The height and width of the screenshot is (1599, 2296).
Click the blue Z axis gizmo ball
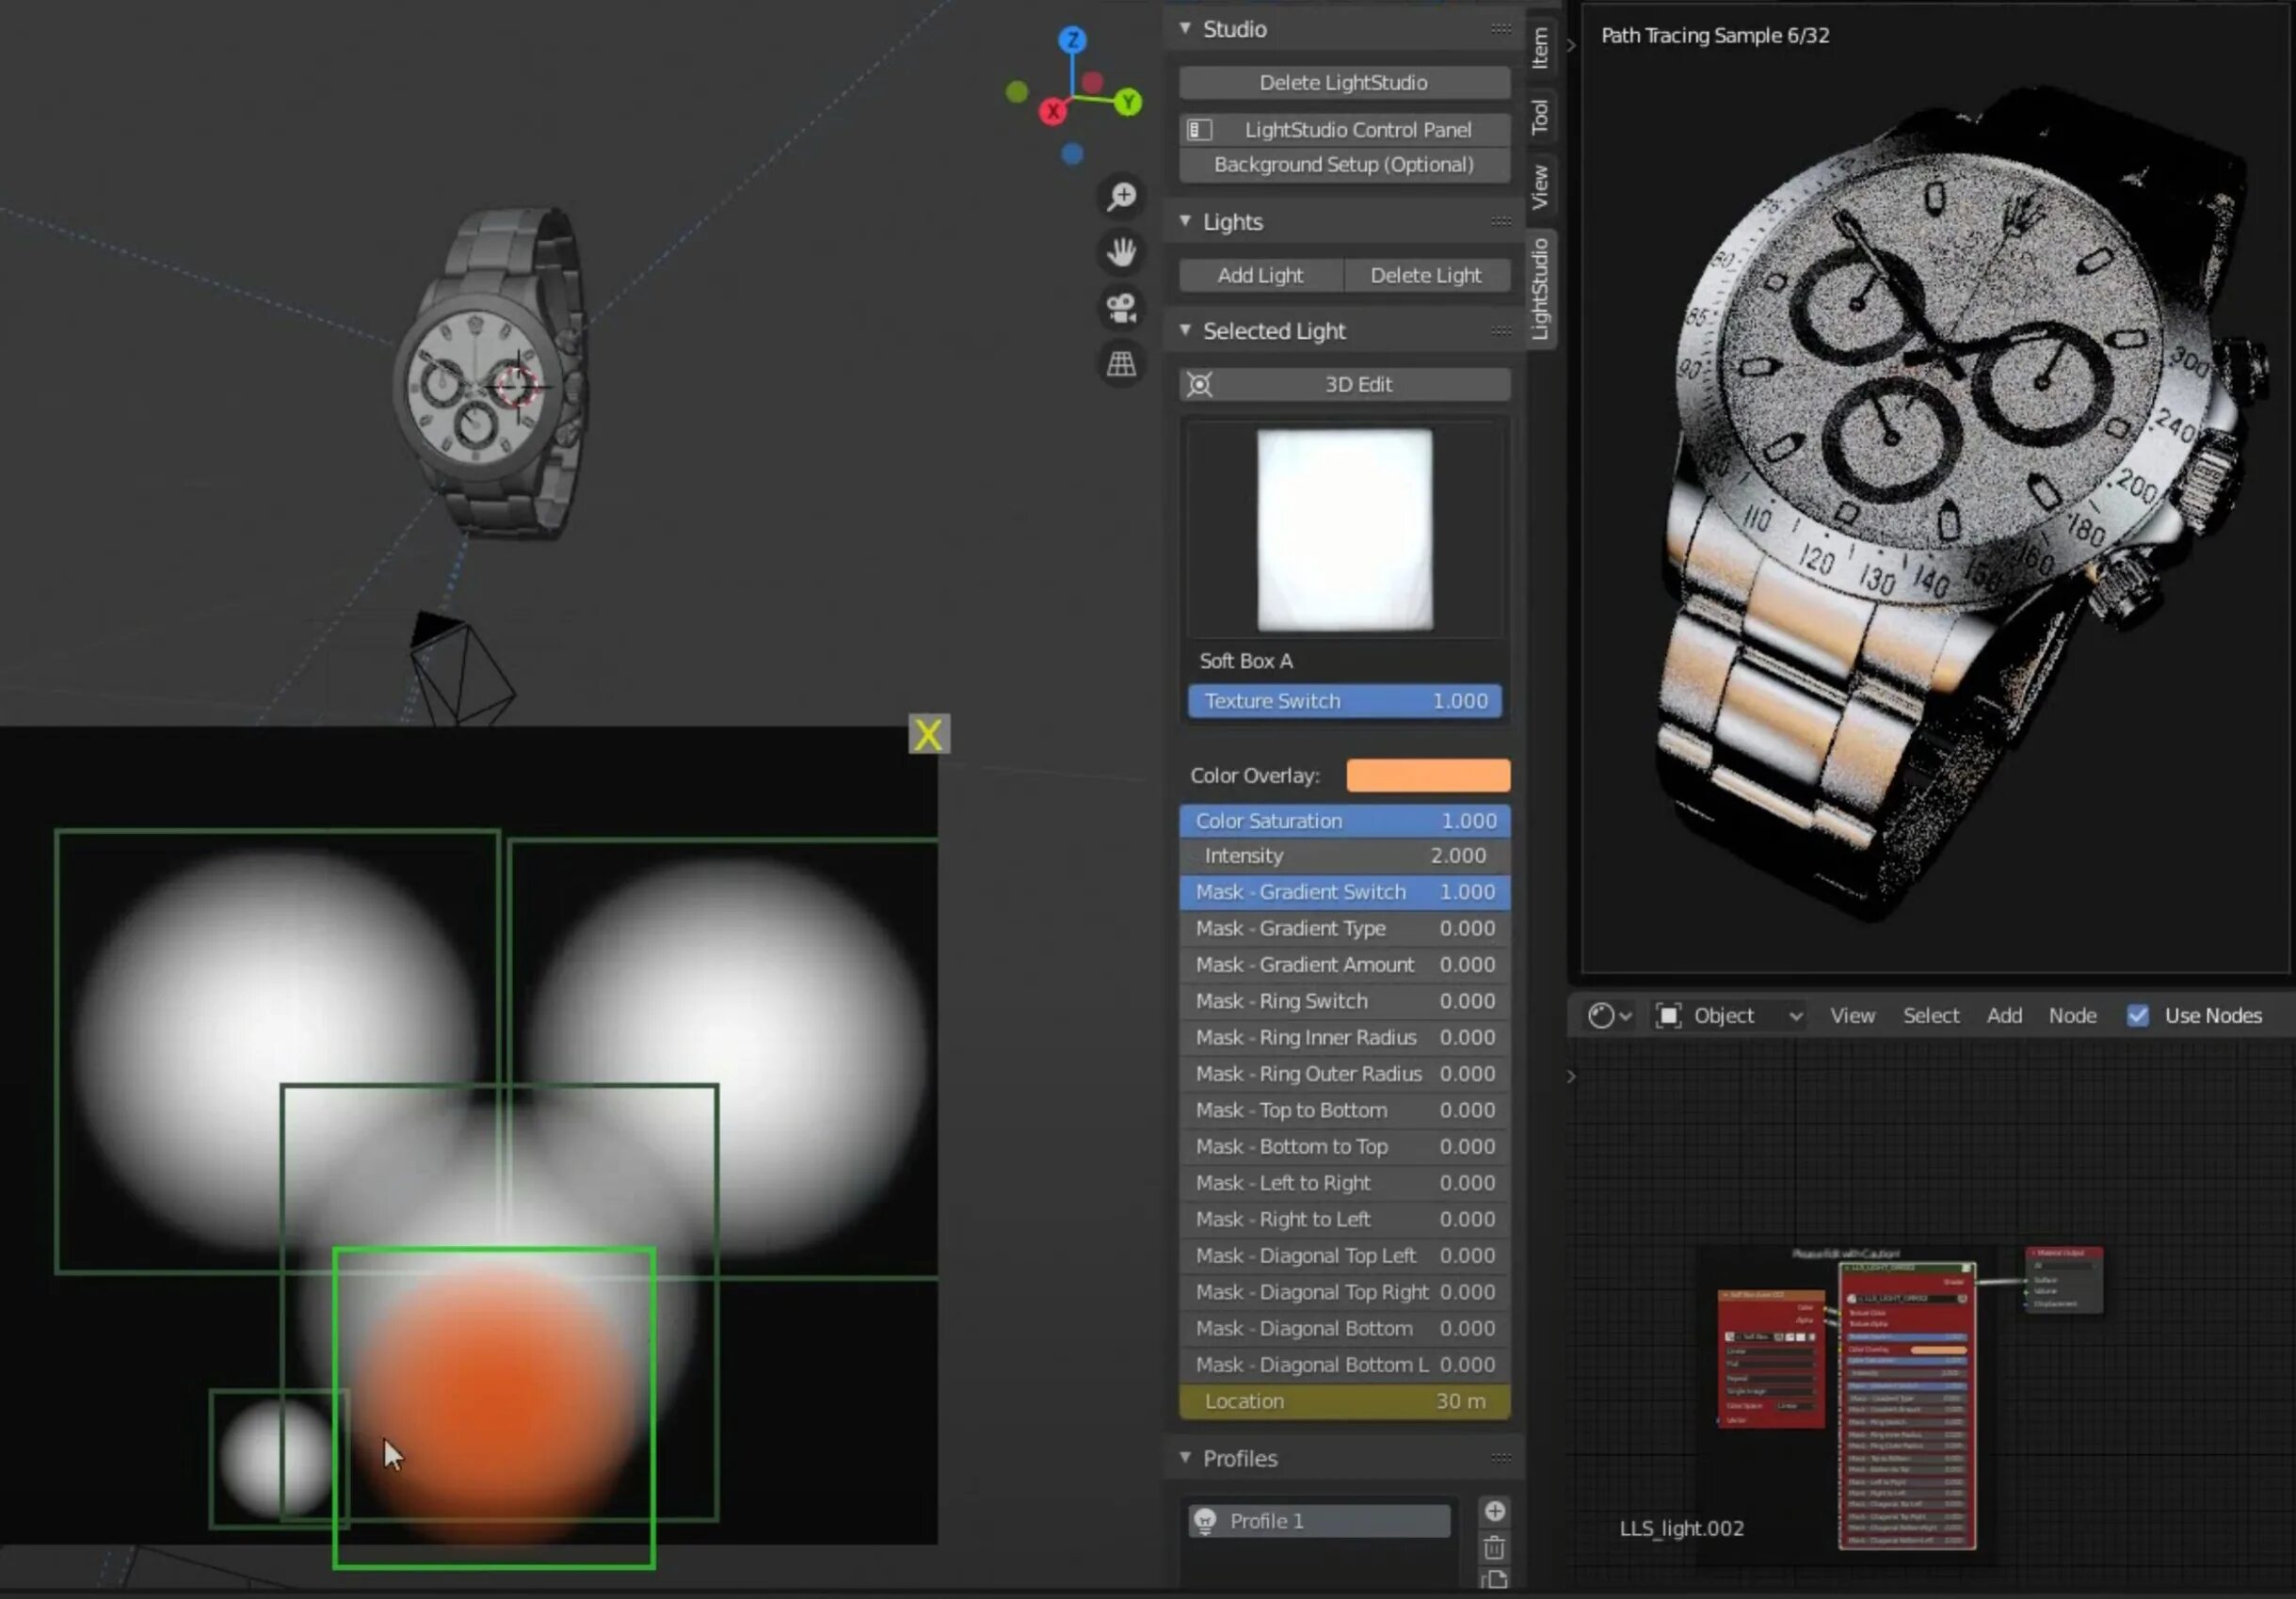(1073, 40)
